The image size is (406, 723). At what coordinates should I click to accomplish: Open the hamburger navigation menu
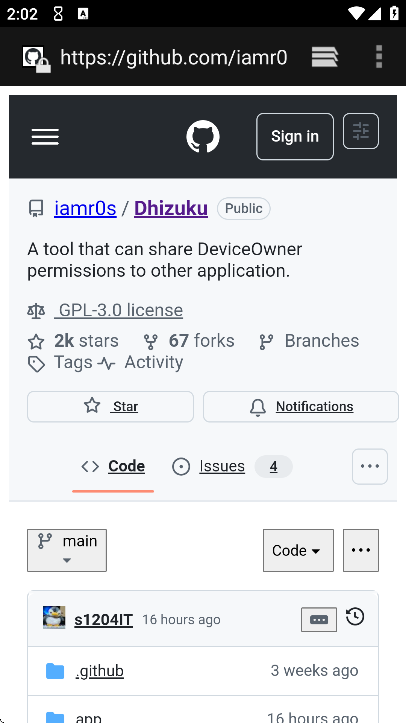point(45,136)
